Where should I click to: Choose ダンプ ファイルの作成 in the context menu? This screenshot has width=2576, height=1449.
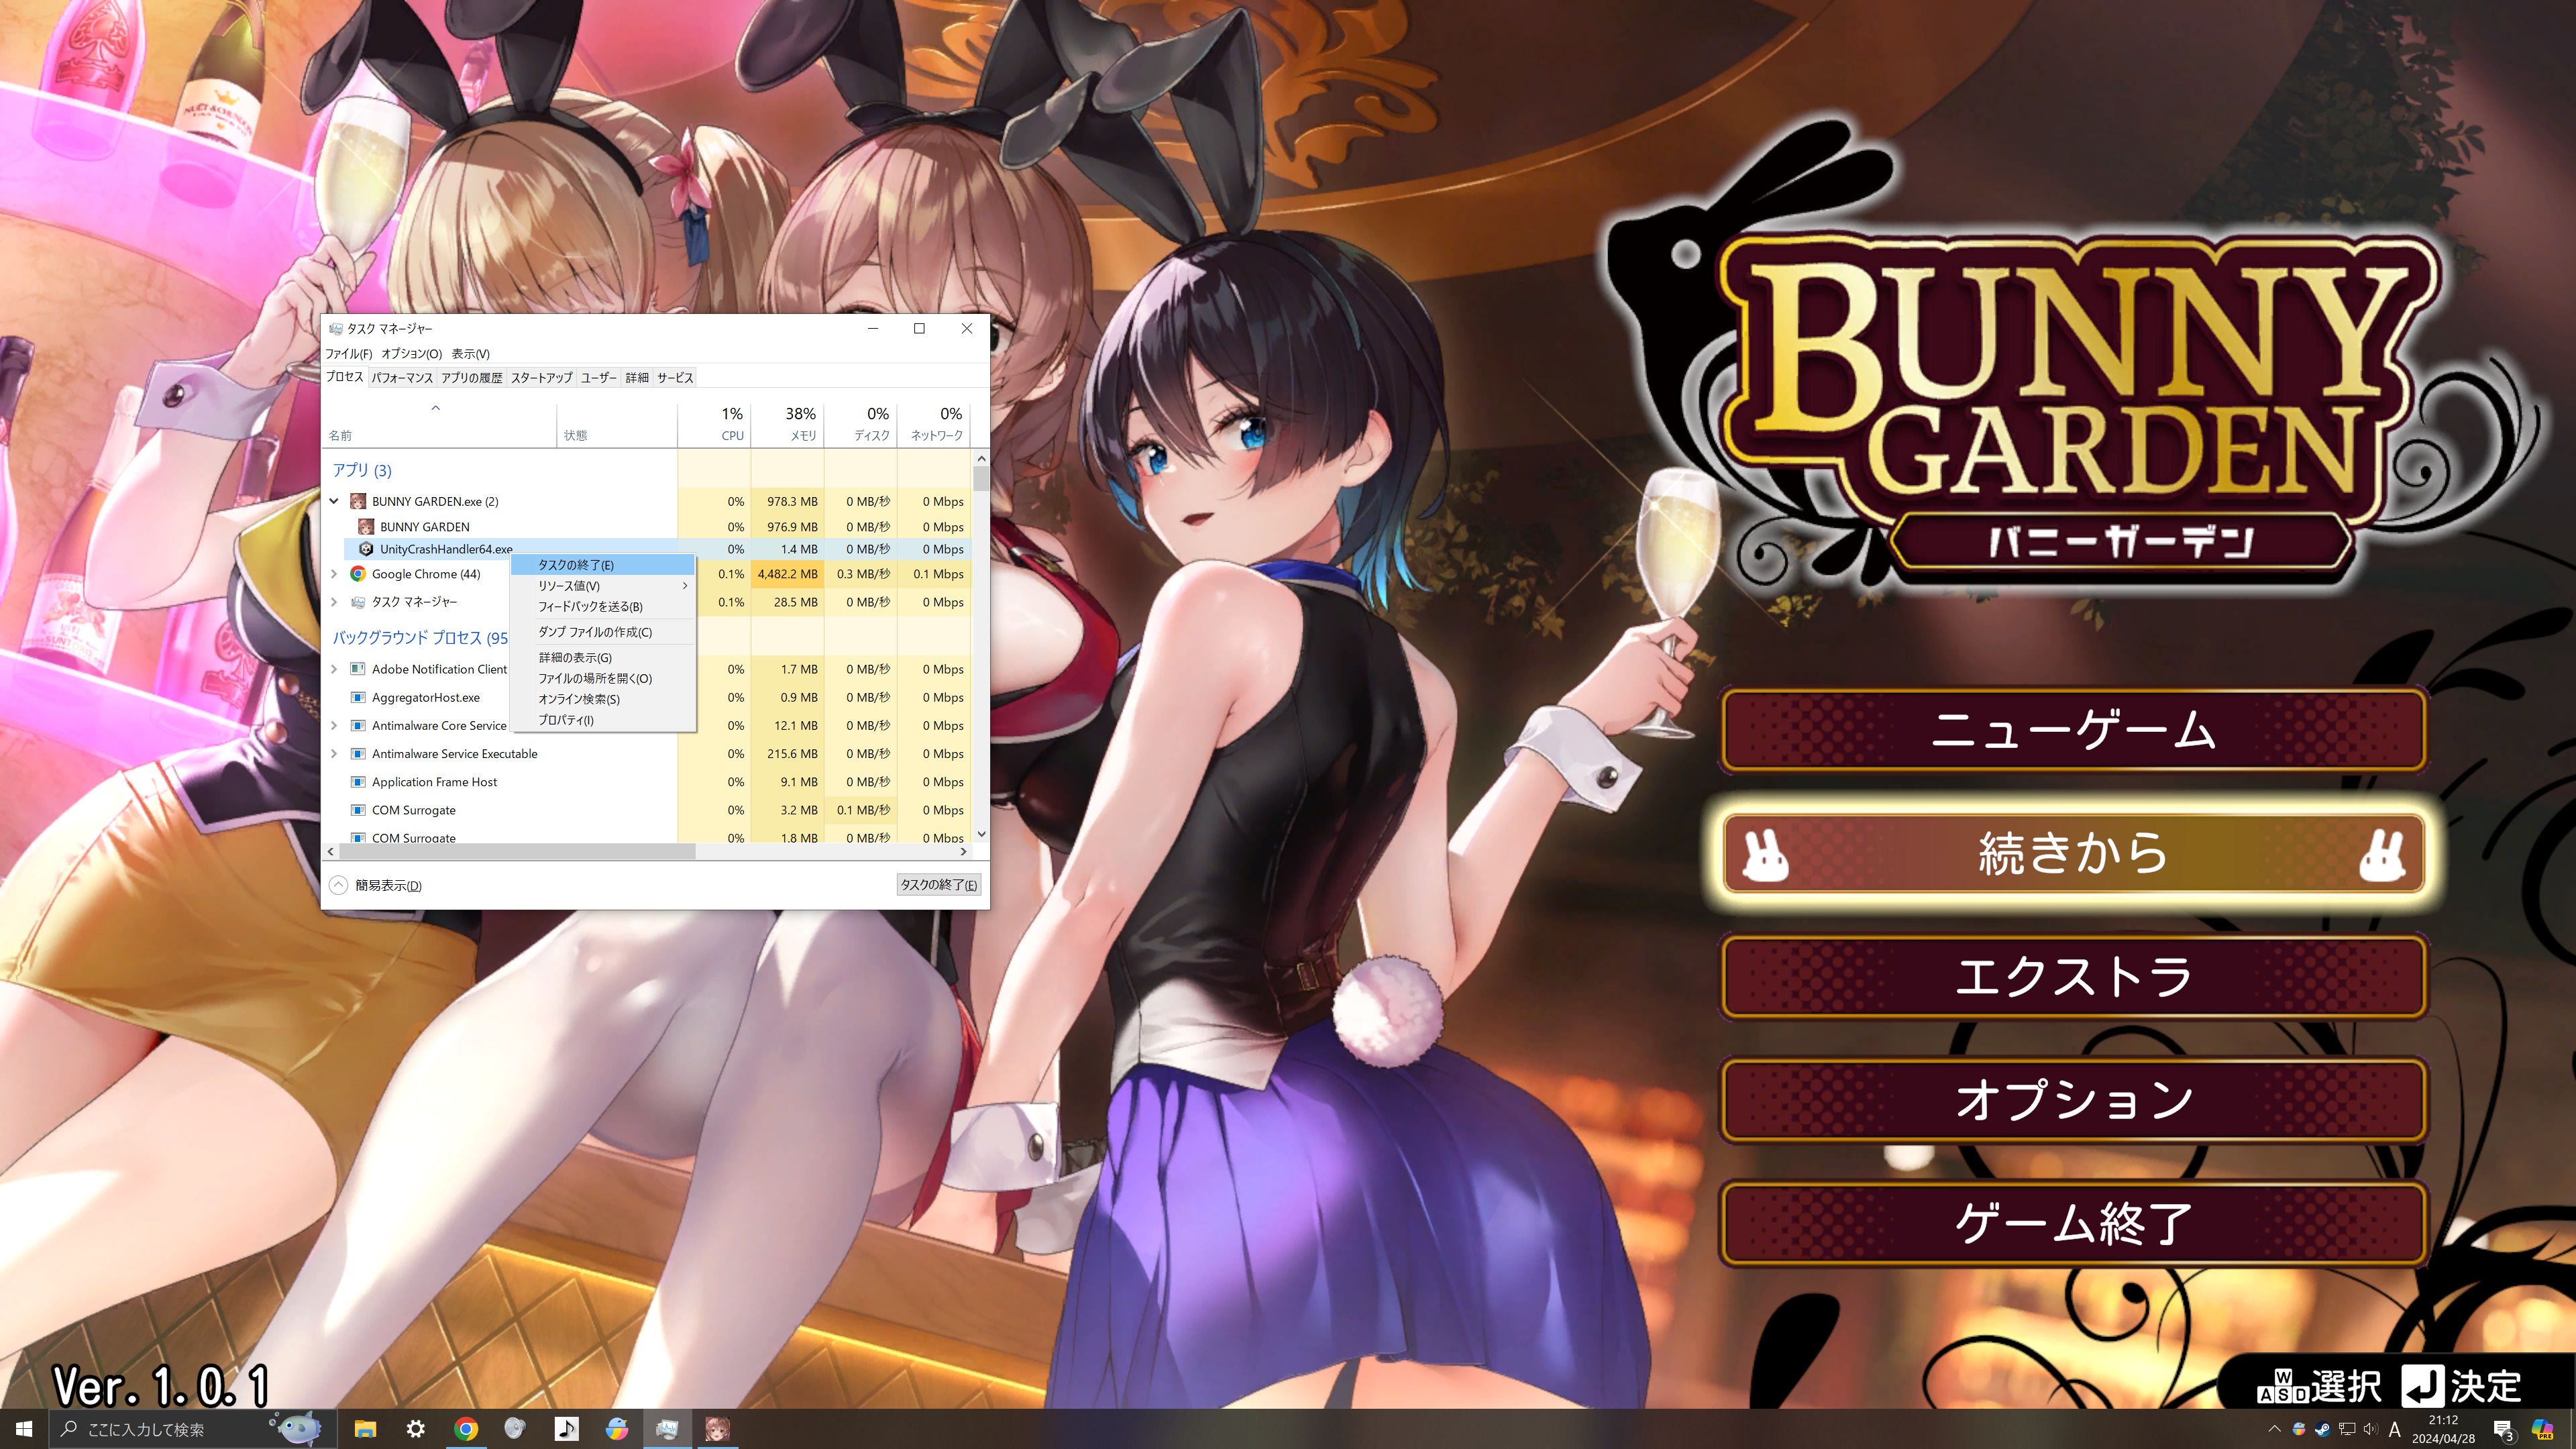pos(603,632)
